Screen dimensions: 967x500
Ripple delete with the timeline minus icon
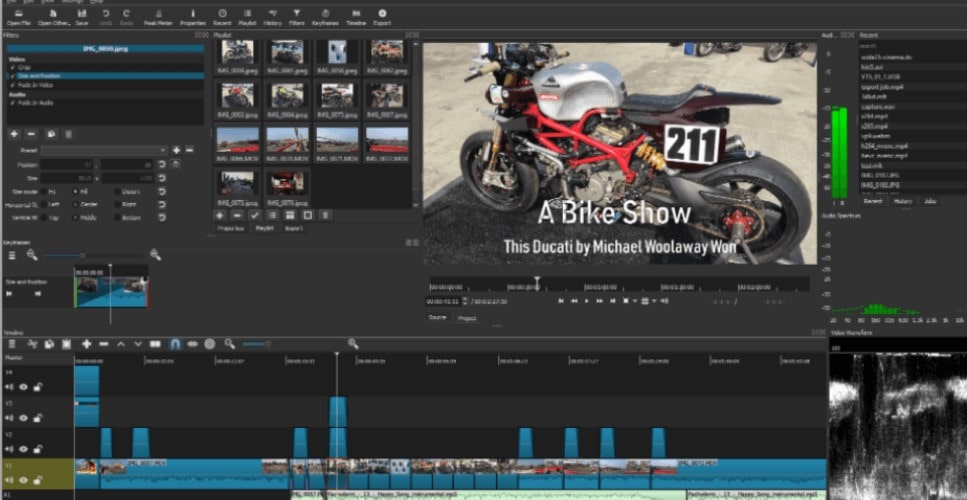point(104,344)
